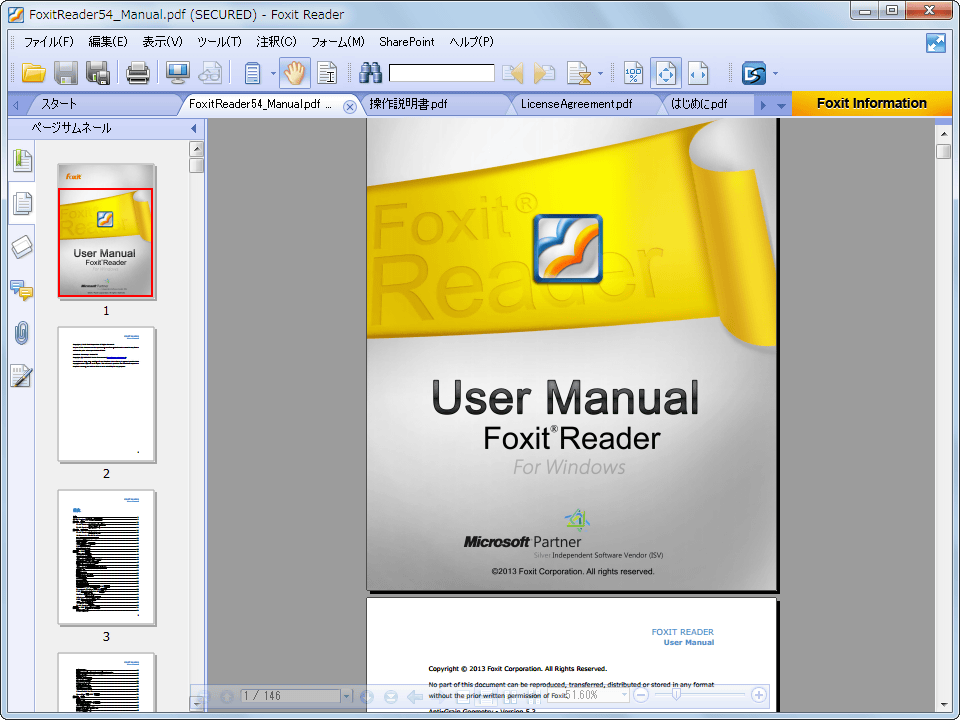Click the zoom in plus button
The image size is (960, 720).
[x=759, y=696]
